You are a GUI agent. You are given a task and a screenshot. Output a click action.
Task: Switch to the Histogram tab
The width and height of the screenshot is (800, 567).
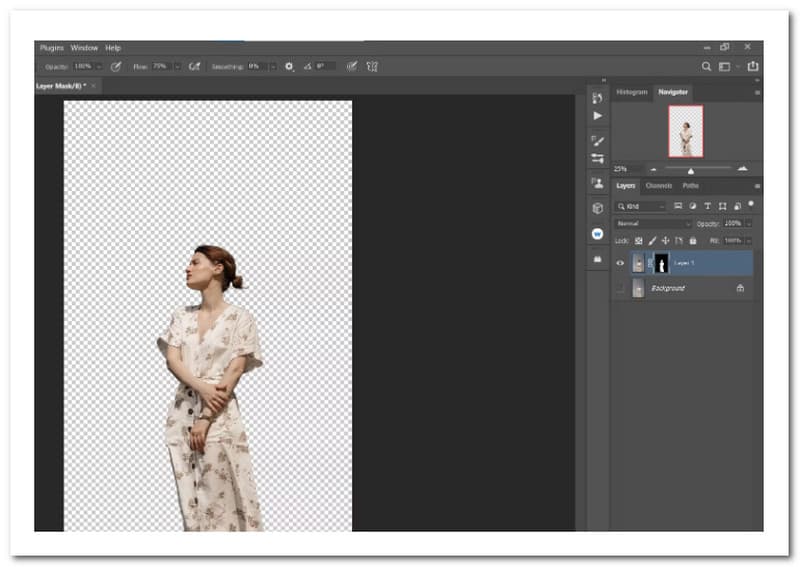(632, 92)
